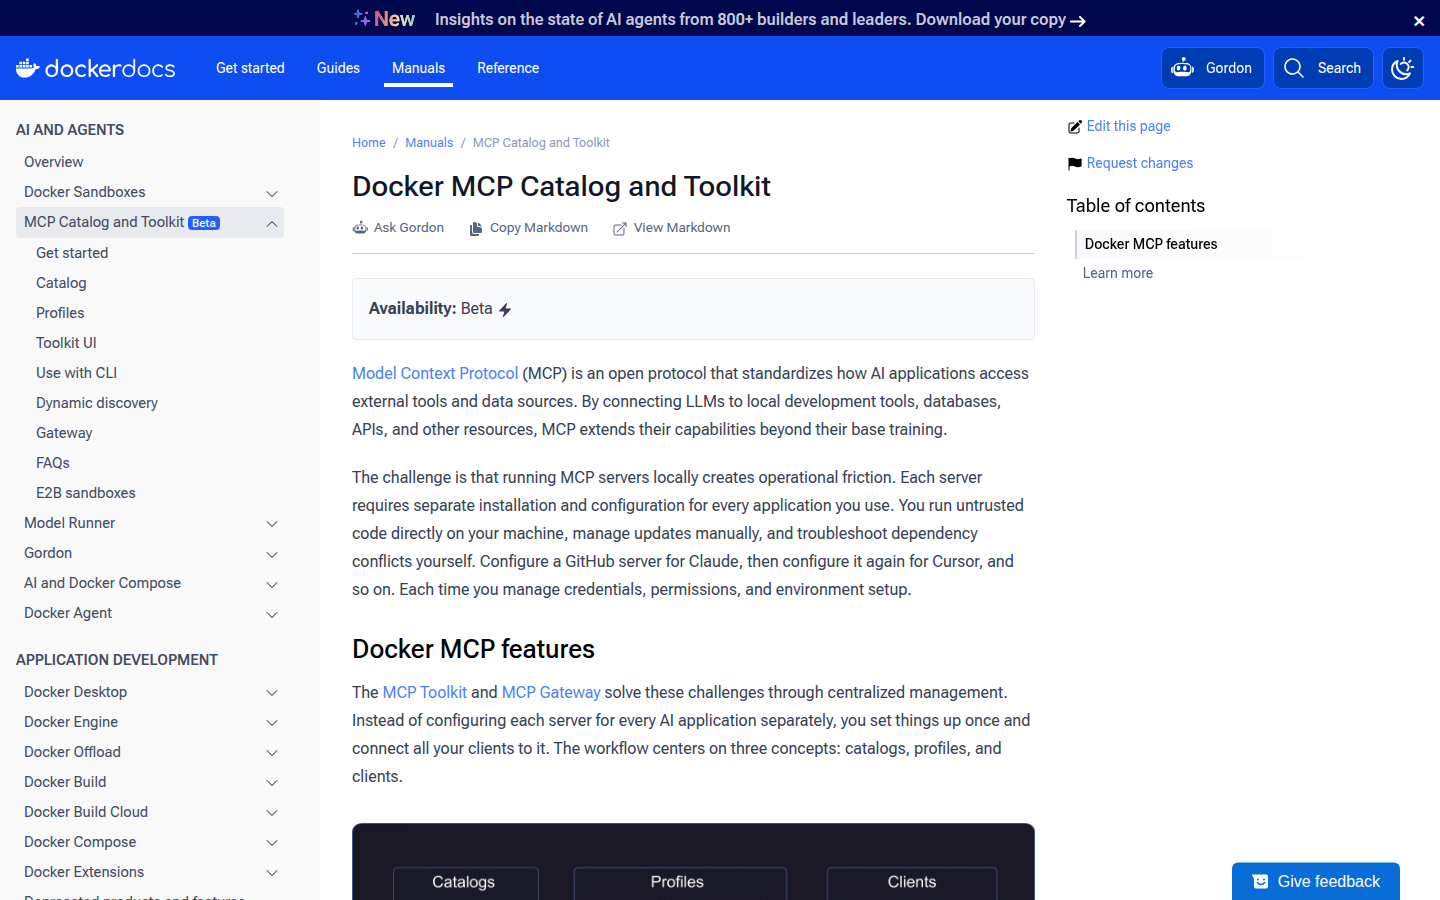Expand the Docker Agent section
Viewport: 1440px width, 900px height.
[x=271, y=614]
